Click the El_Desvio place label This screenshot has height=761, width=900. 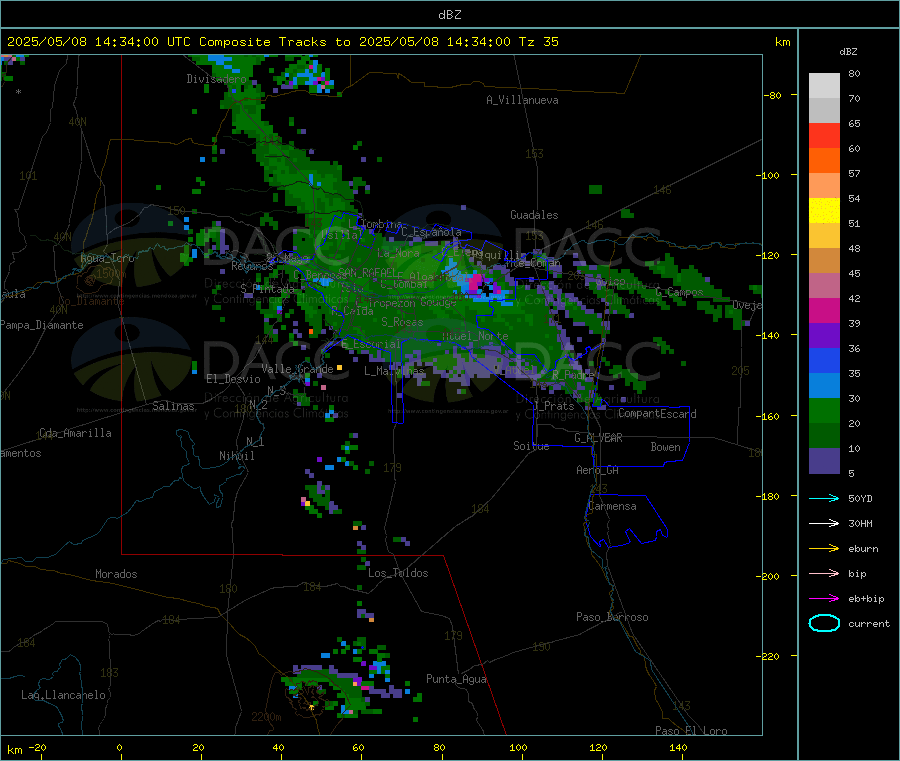[x=233, y=379]
